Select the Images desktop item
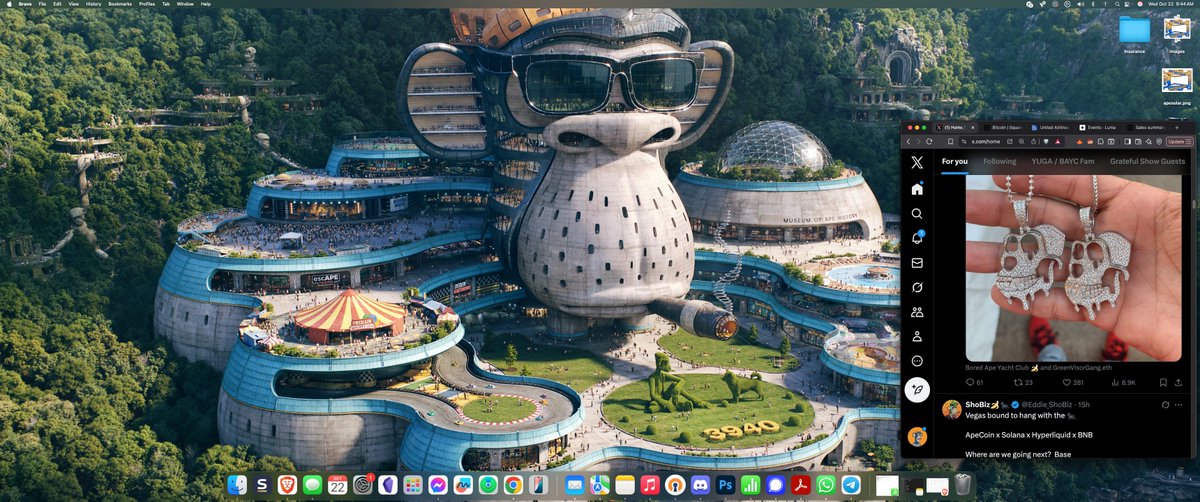Viewport: 1200px width, 502px height. 1176,29
